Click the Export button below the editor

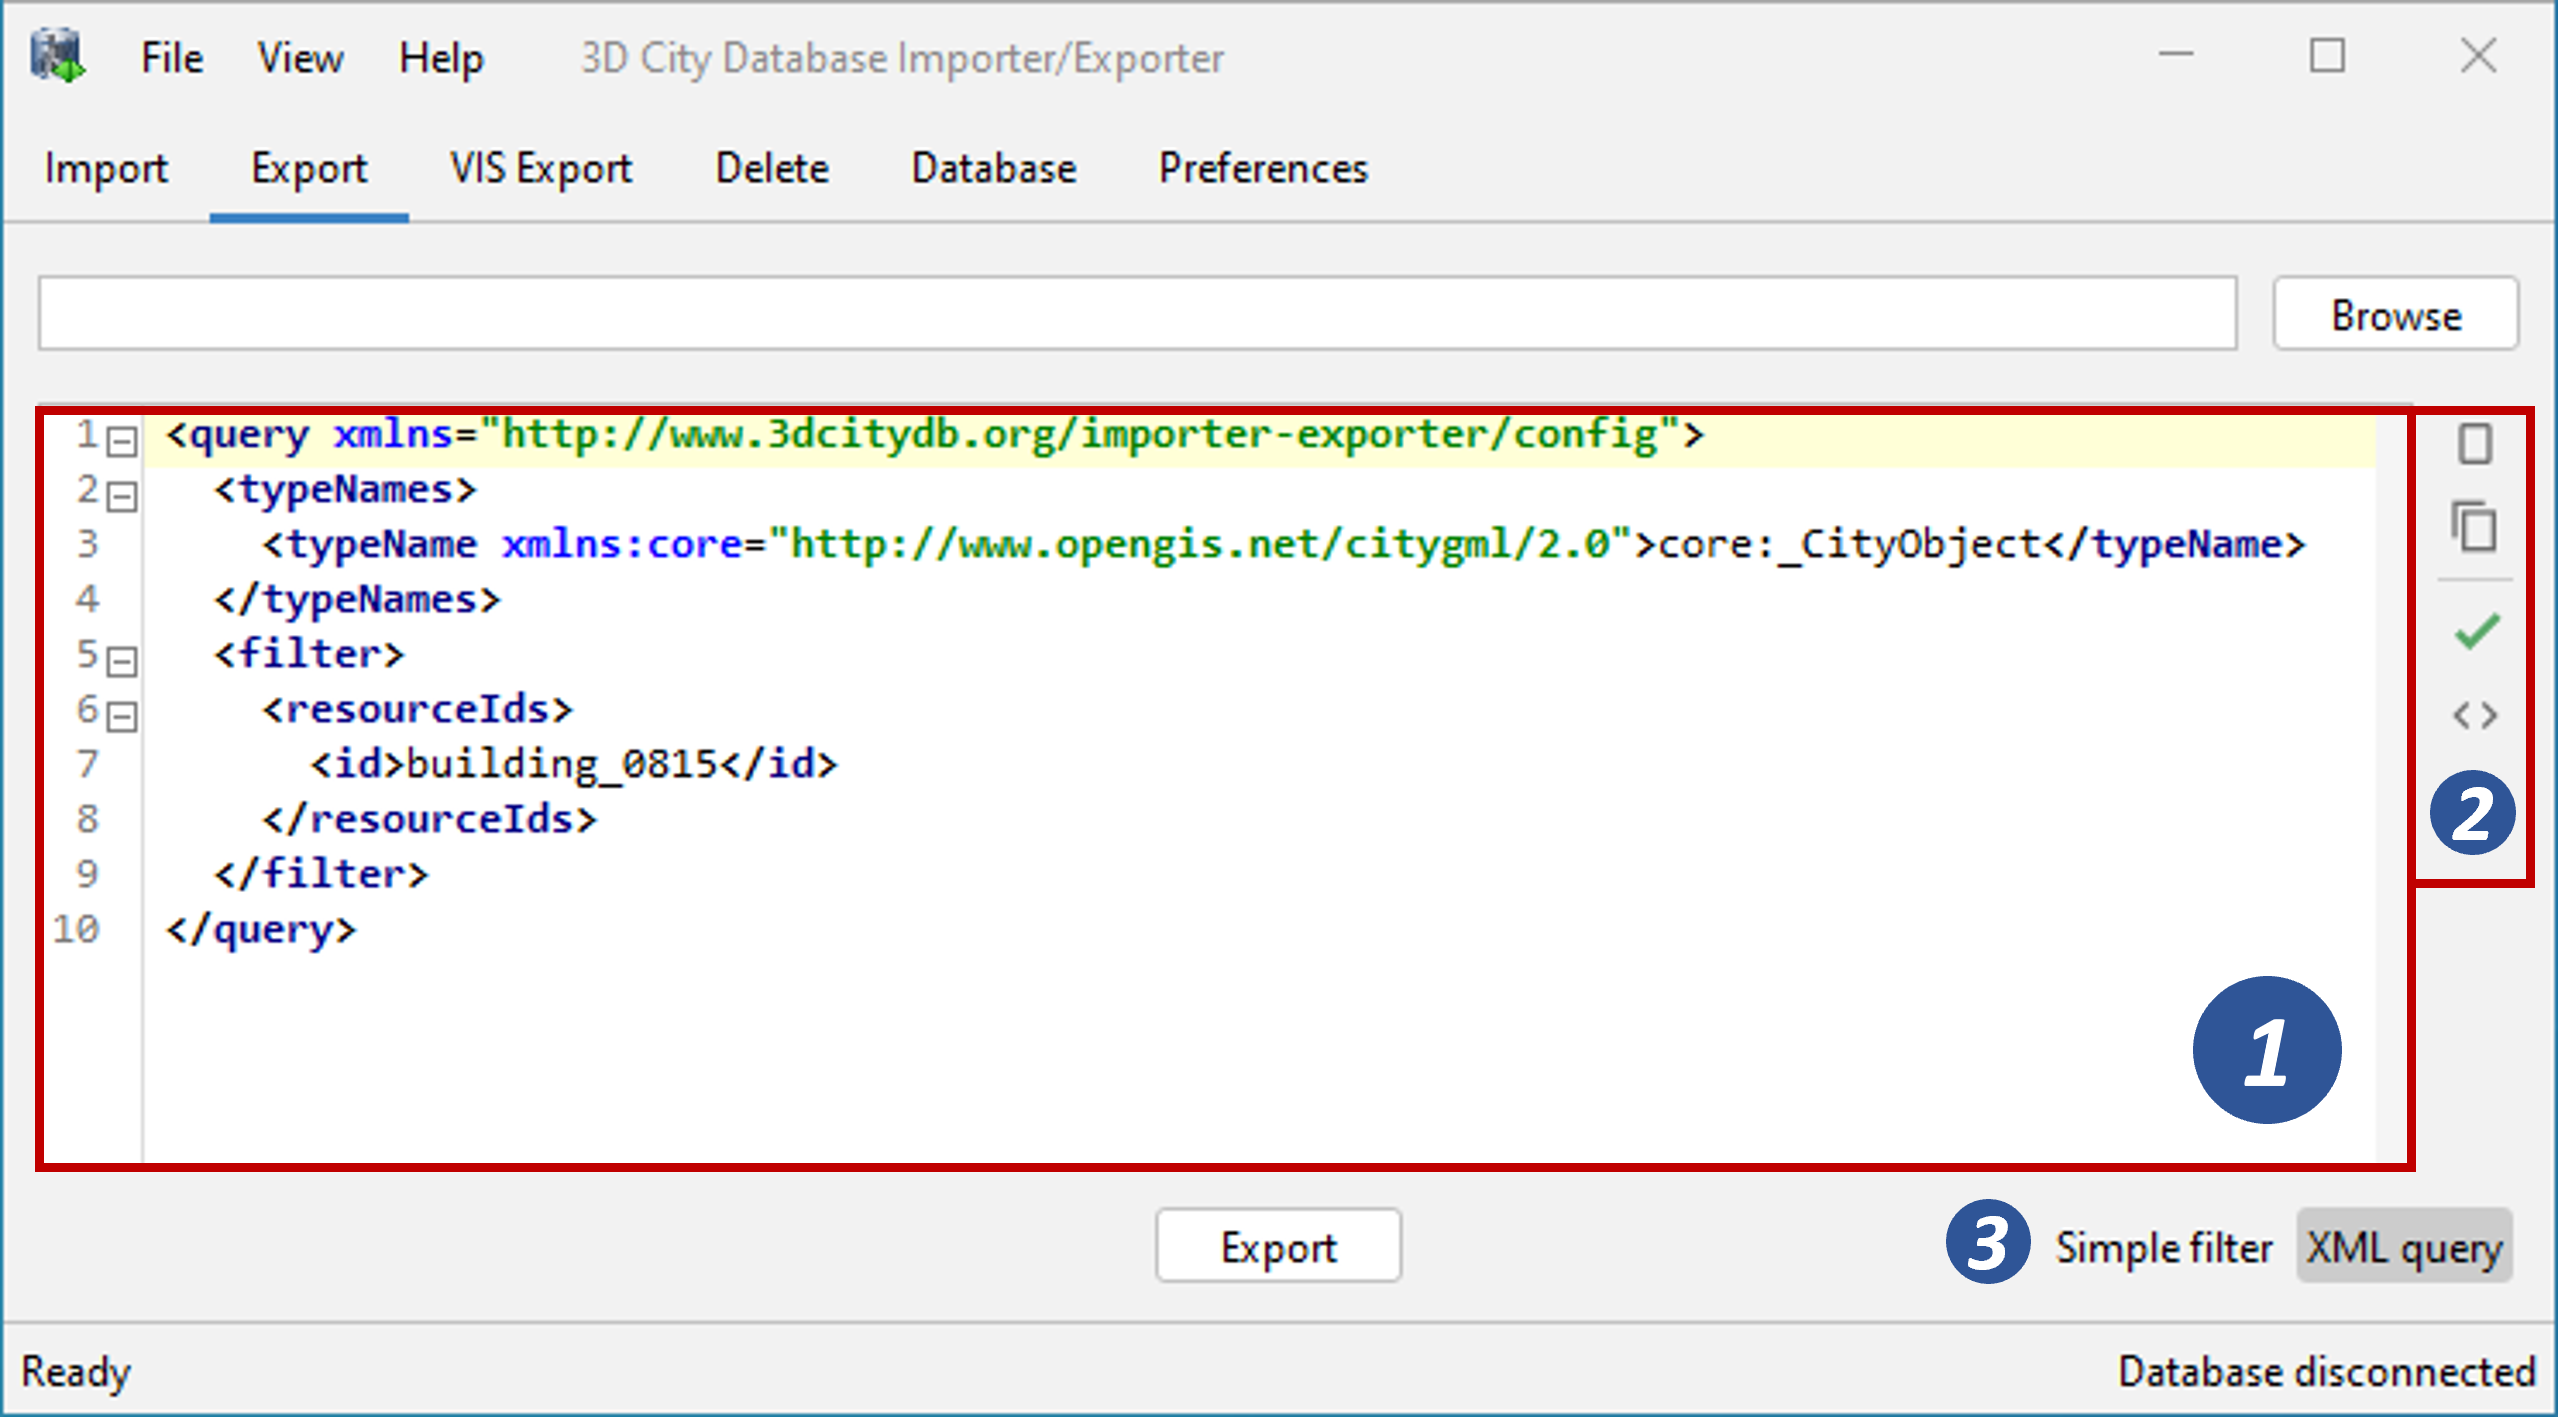pyautogui.click(x=1278, y=1246)
